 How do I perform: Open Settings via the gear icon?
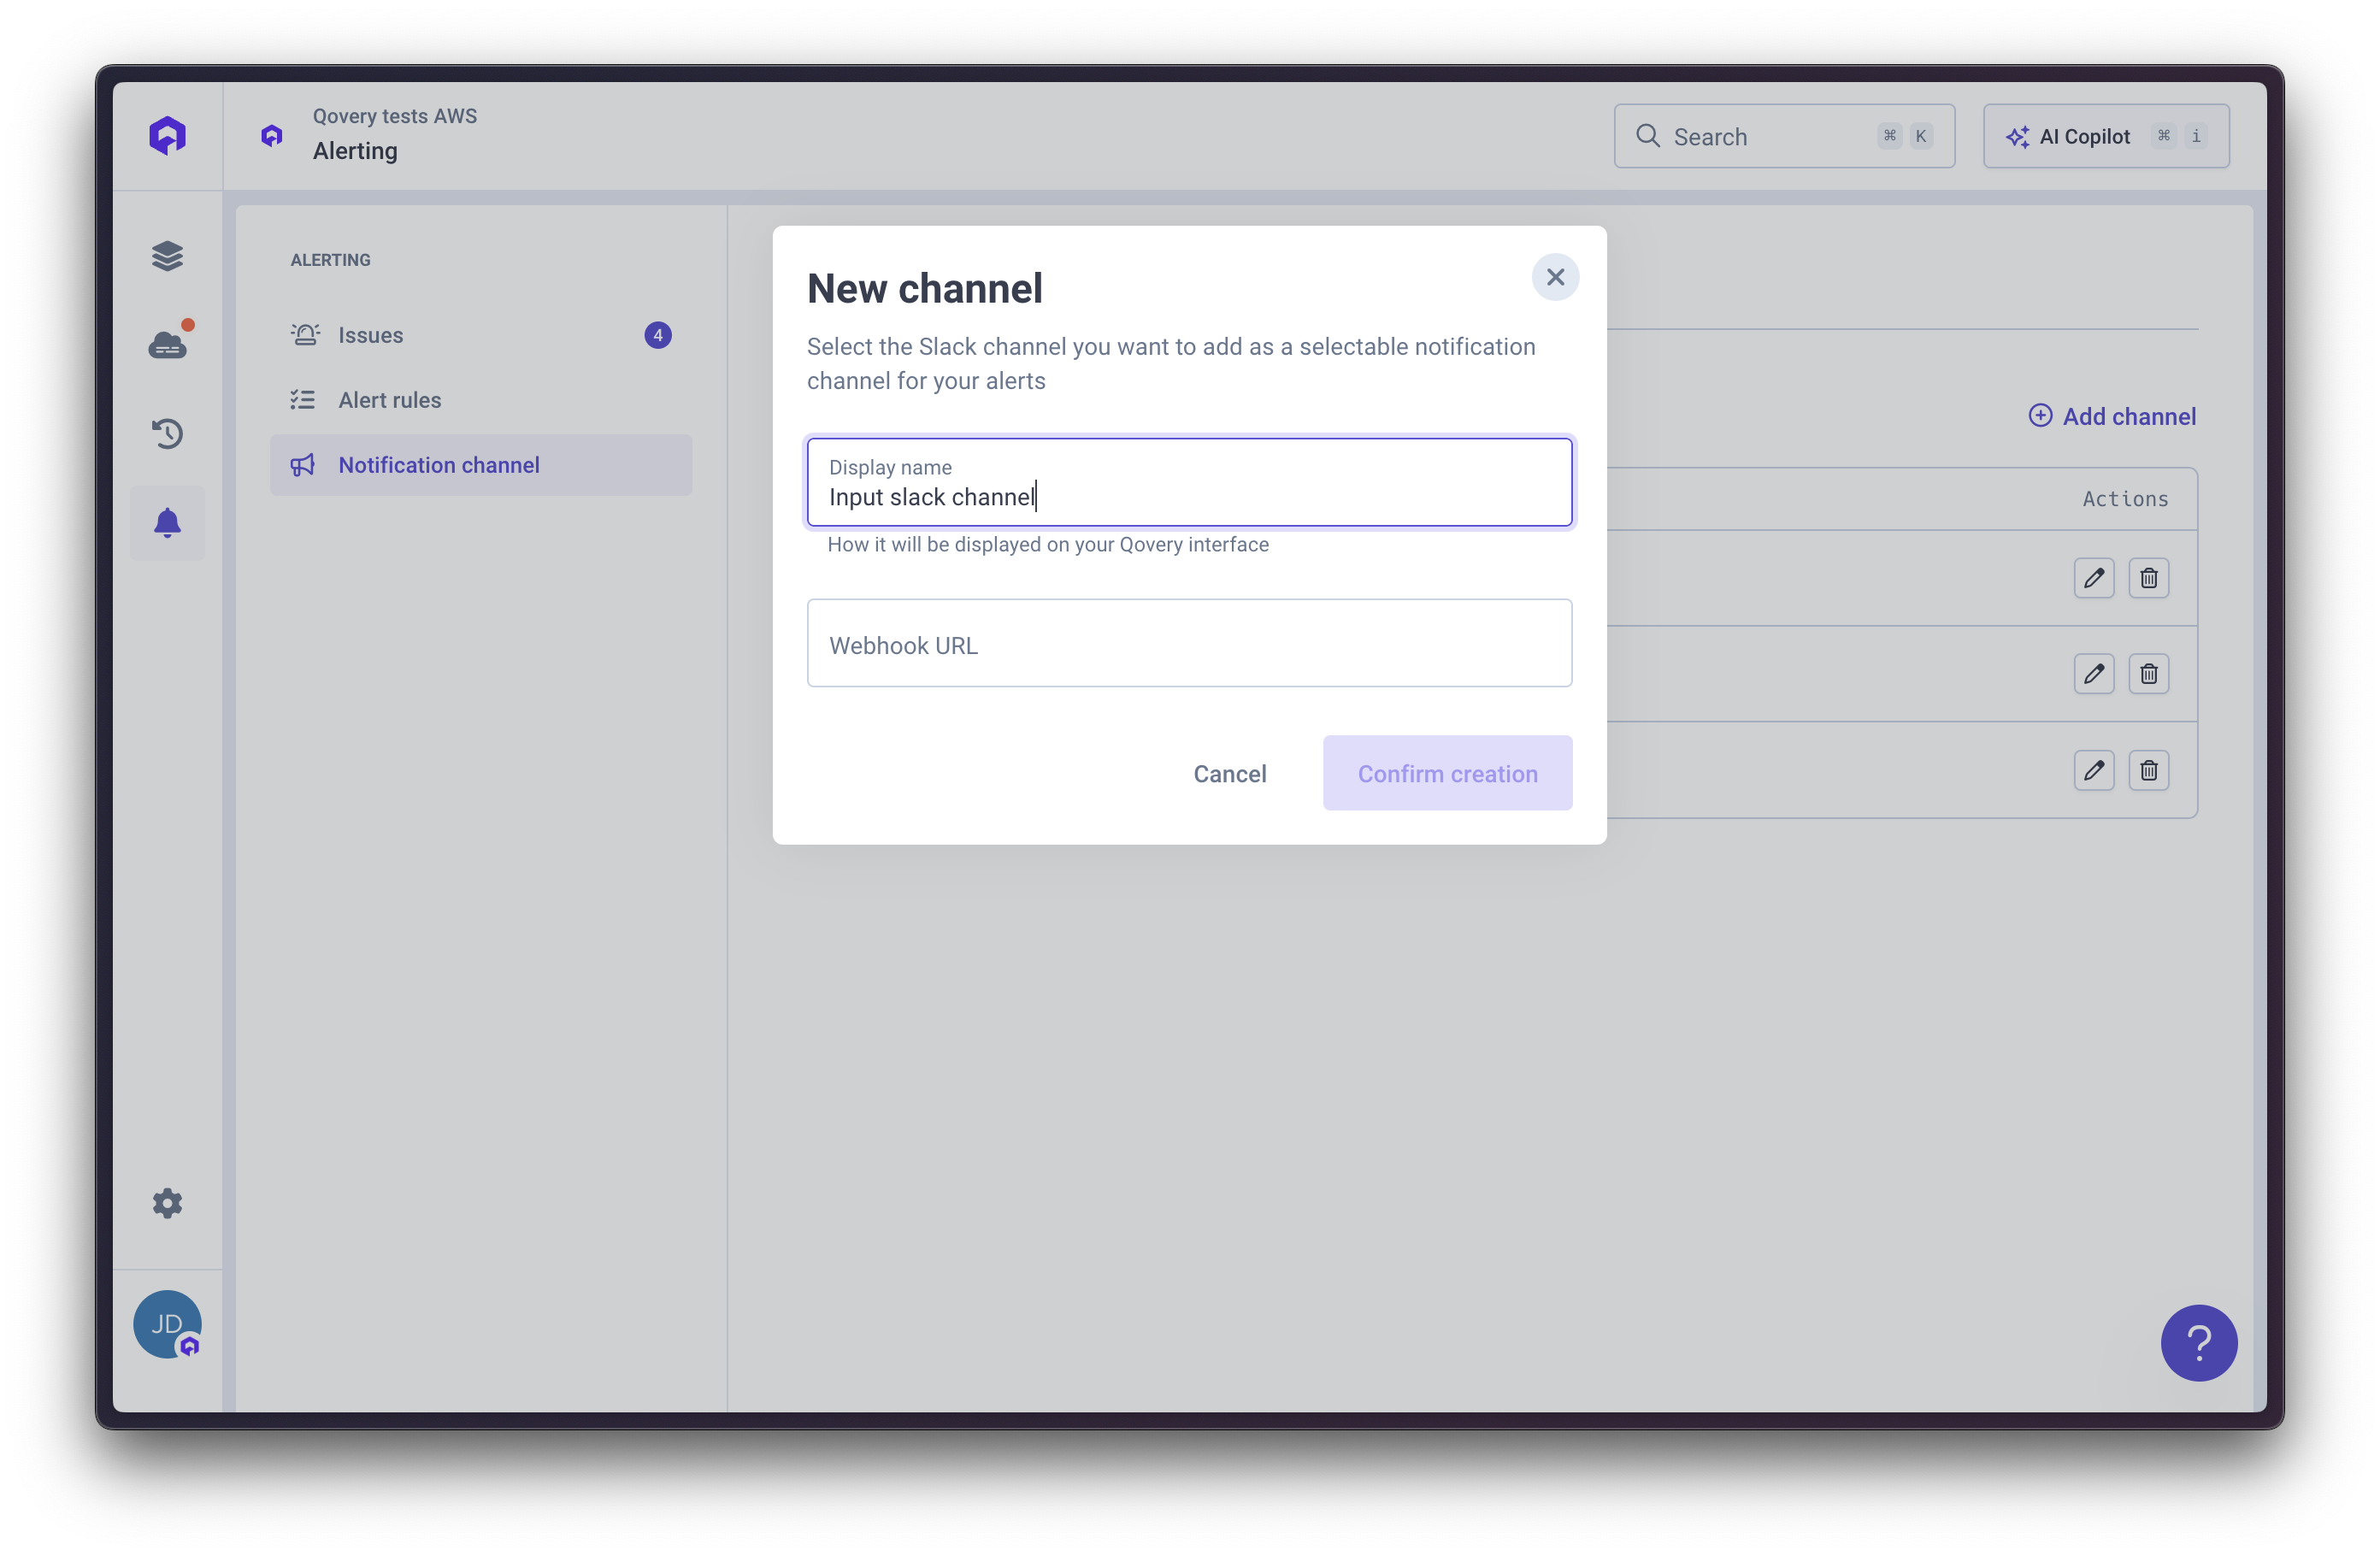click(167, 1203)
